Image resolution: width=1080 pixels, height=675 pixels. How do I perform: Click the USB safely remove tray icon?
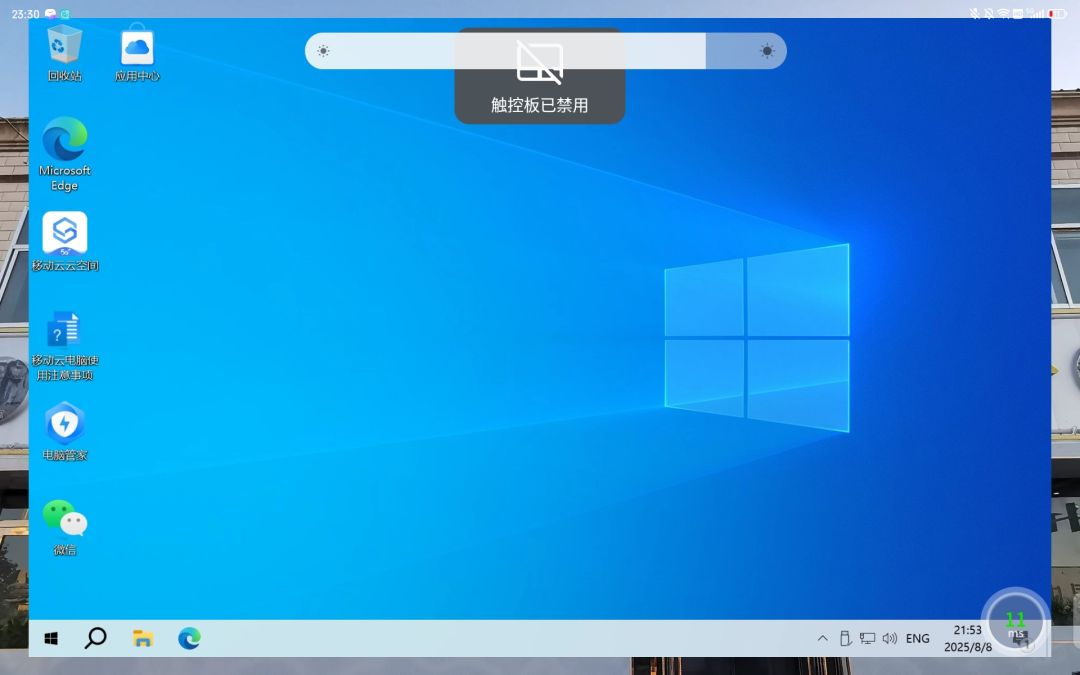tap(845, 638)
